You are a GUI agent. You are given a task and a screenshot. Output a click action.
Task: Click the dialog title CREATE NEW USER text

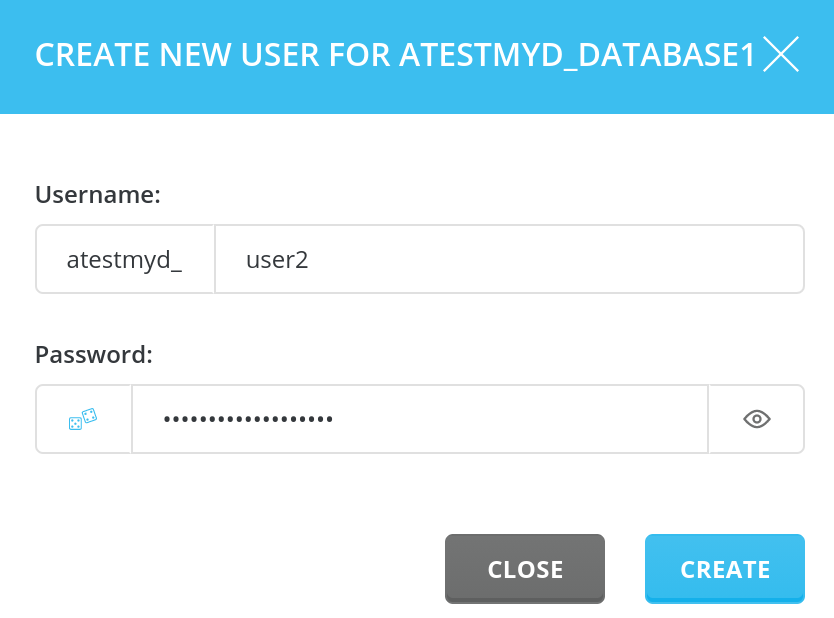tap(395, 55)
